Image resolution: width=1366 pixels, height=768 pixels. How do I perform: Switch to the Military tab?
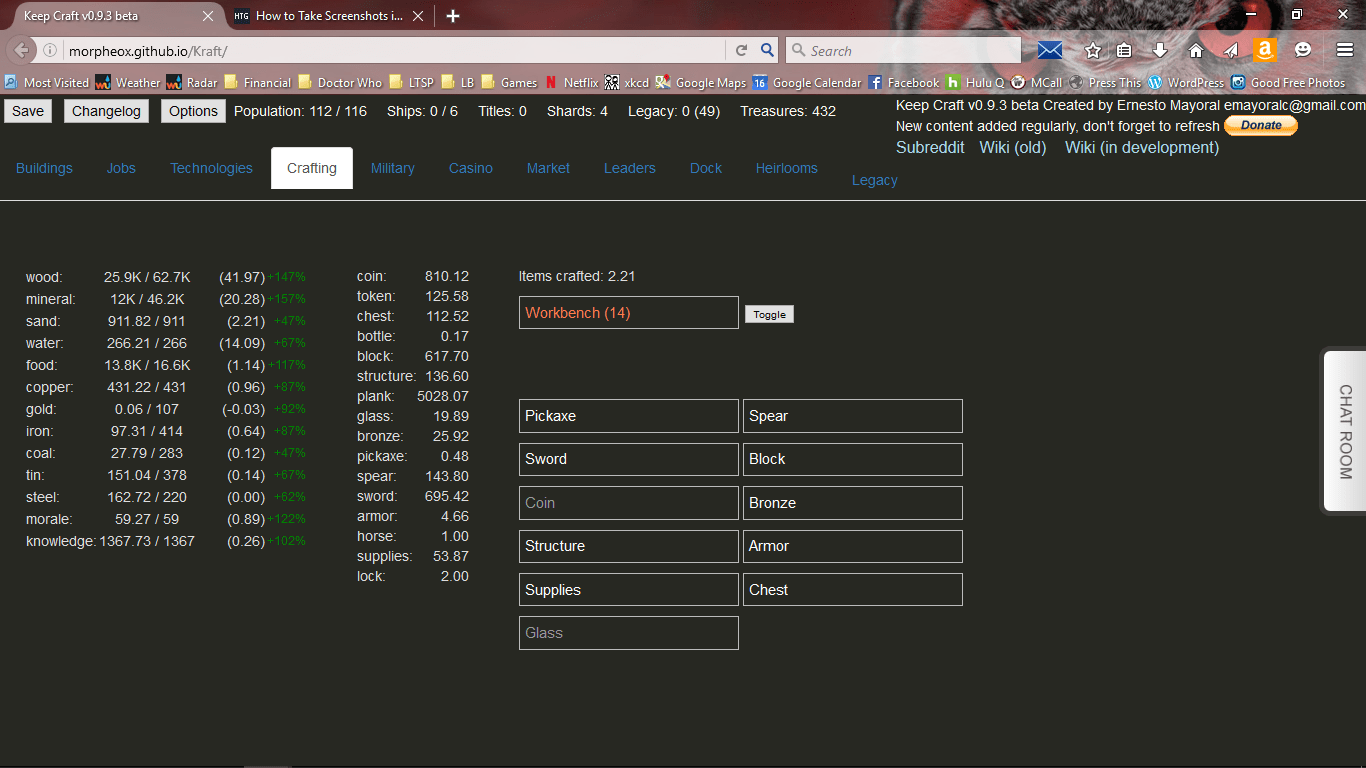pos(392,168)
